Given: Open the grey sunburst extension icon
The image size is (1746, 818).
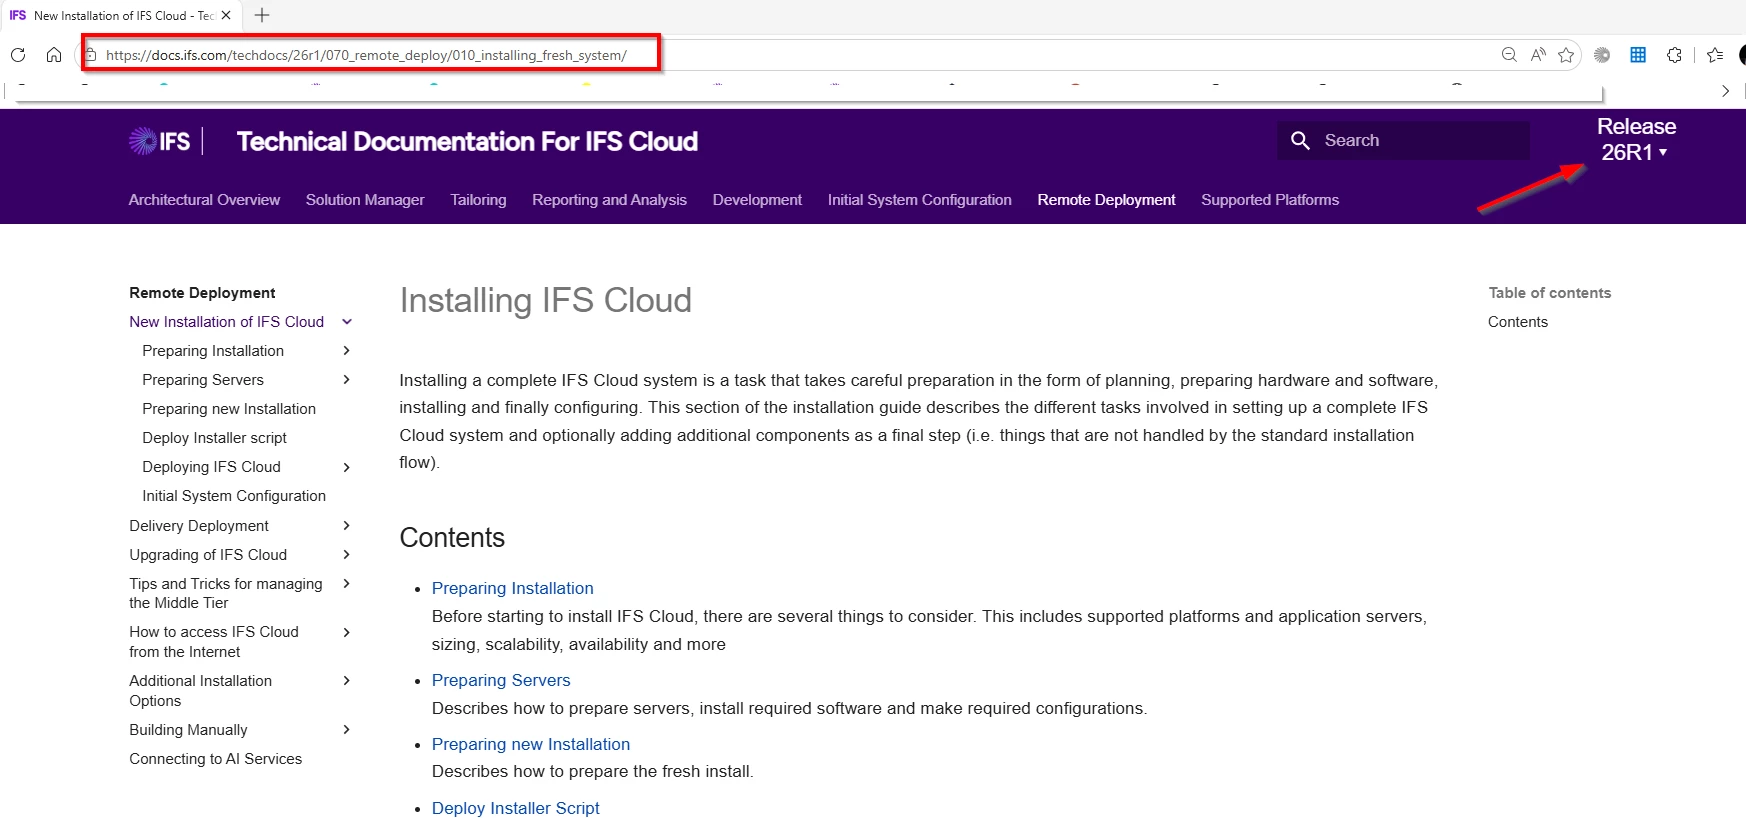Looking at the screenshot, I should 1602,55.
